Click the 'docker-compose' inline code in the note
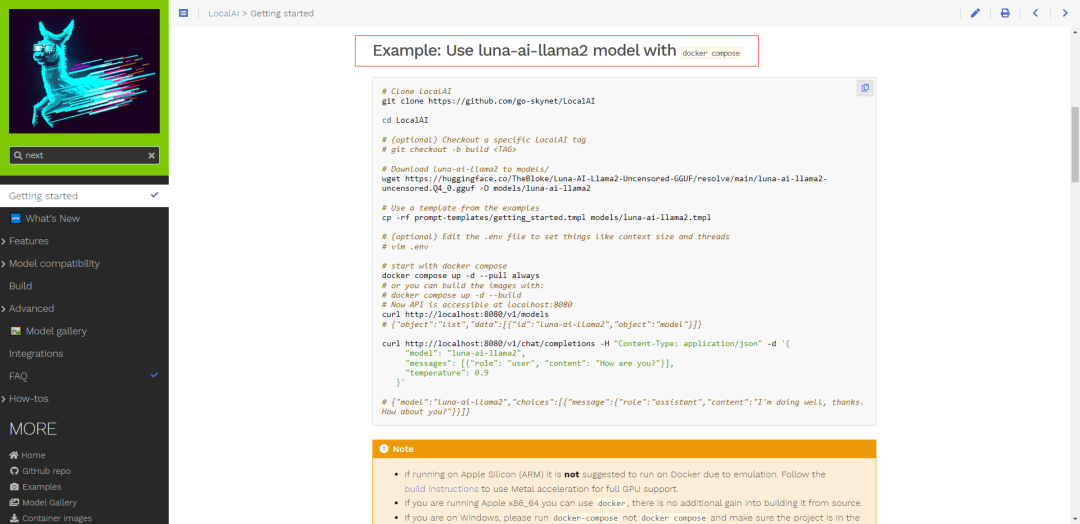Image resolution: width=1080 pixels, height=524 pixels. tap(586, 518)
